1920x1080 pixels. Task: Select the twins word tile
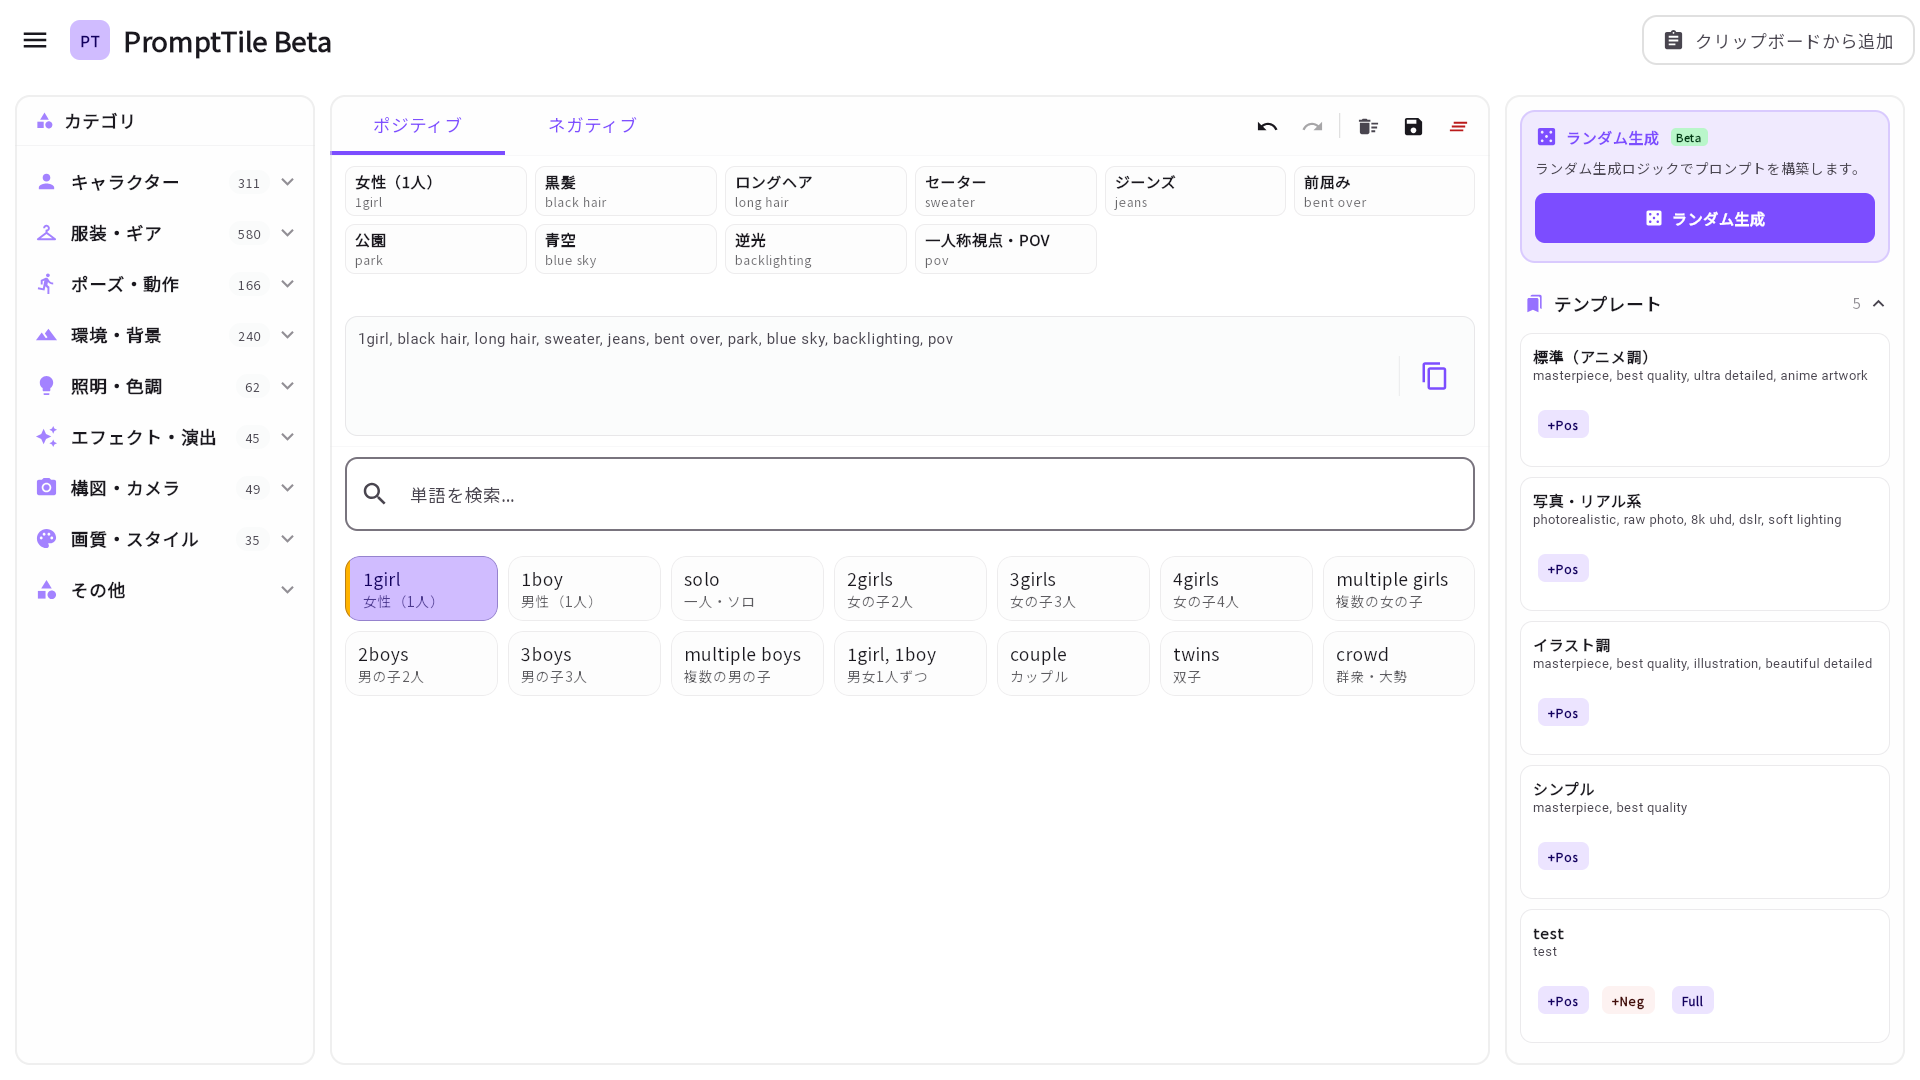click(1236, 664)
